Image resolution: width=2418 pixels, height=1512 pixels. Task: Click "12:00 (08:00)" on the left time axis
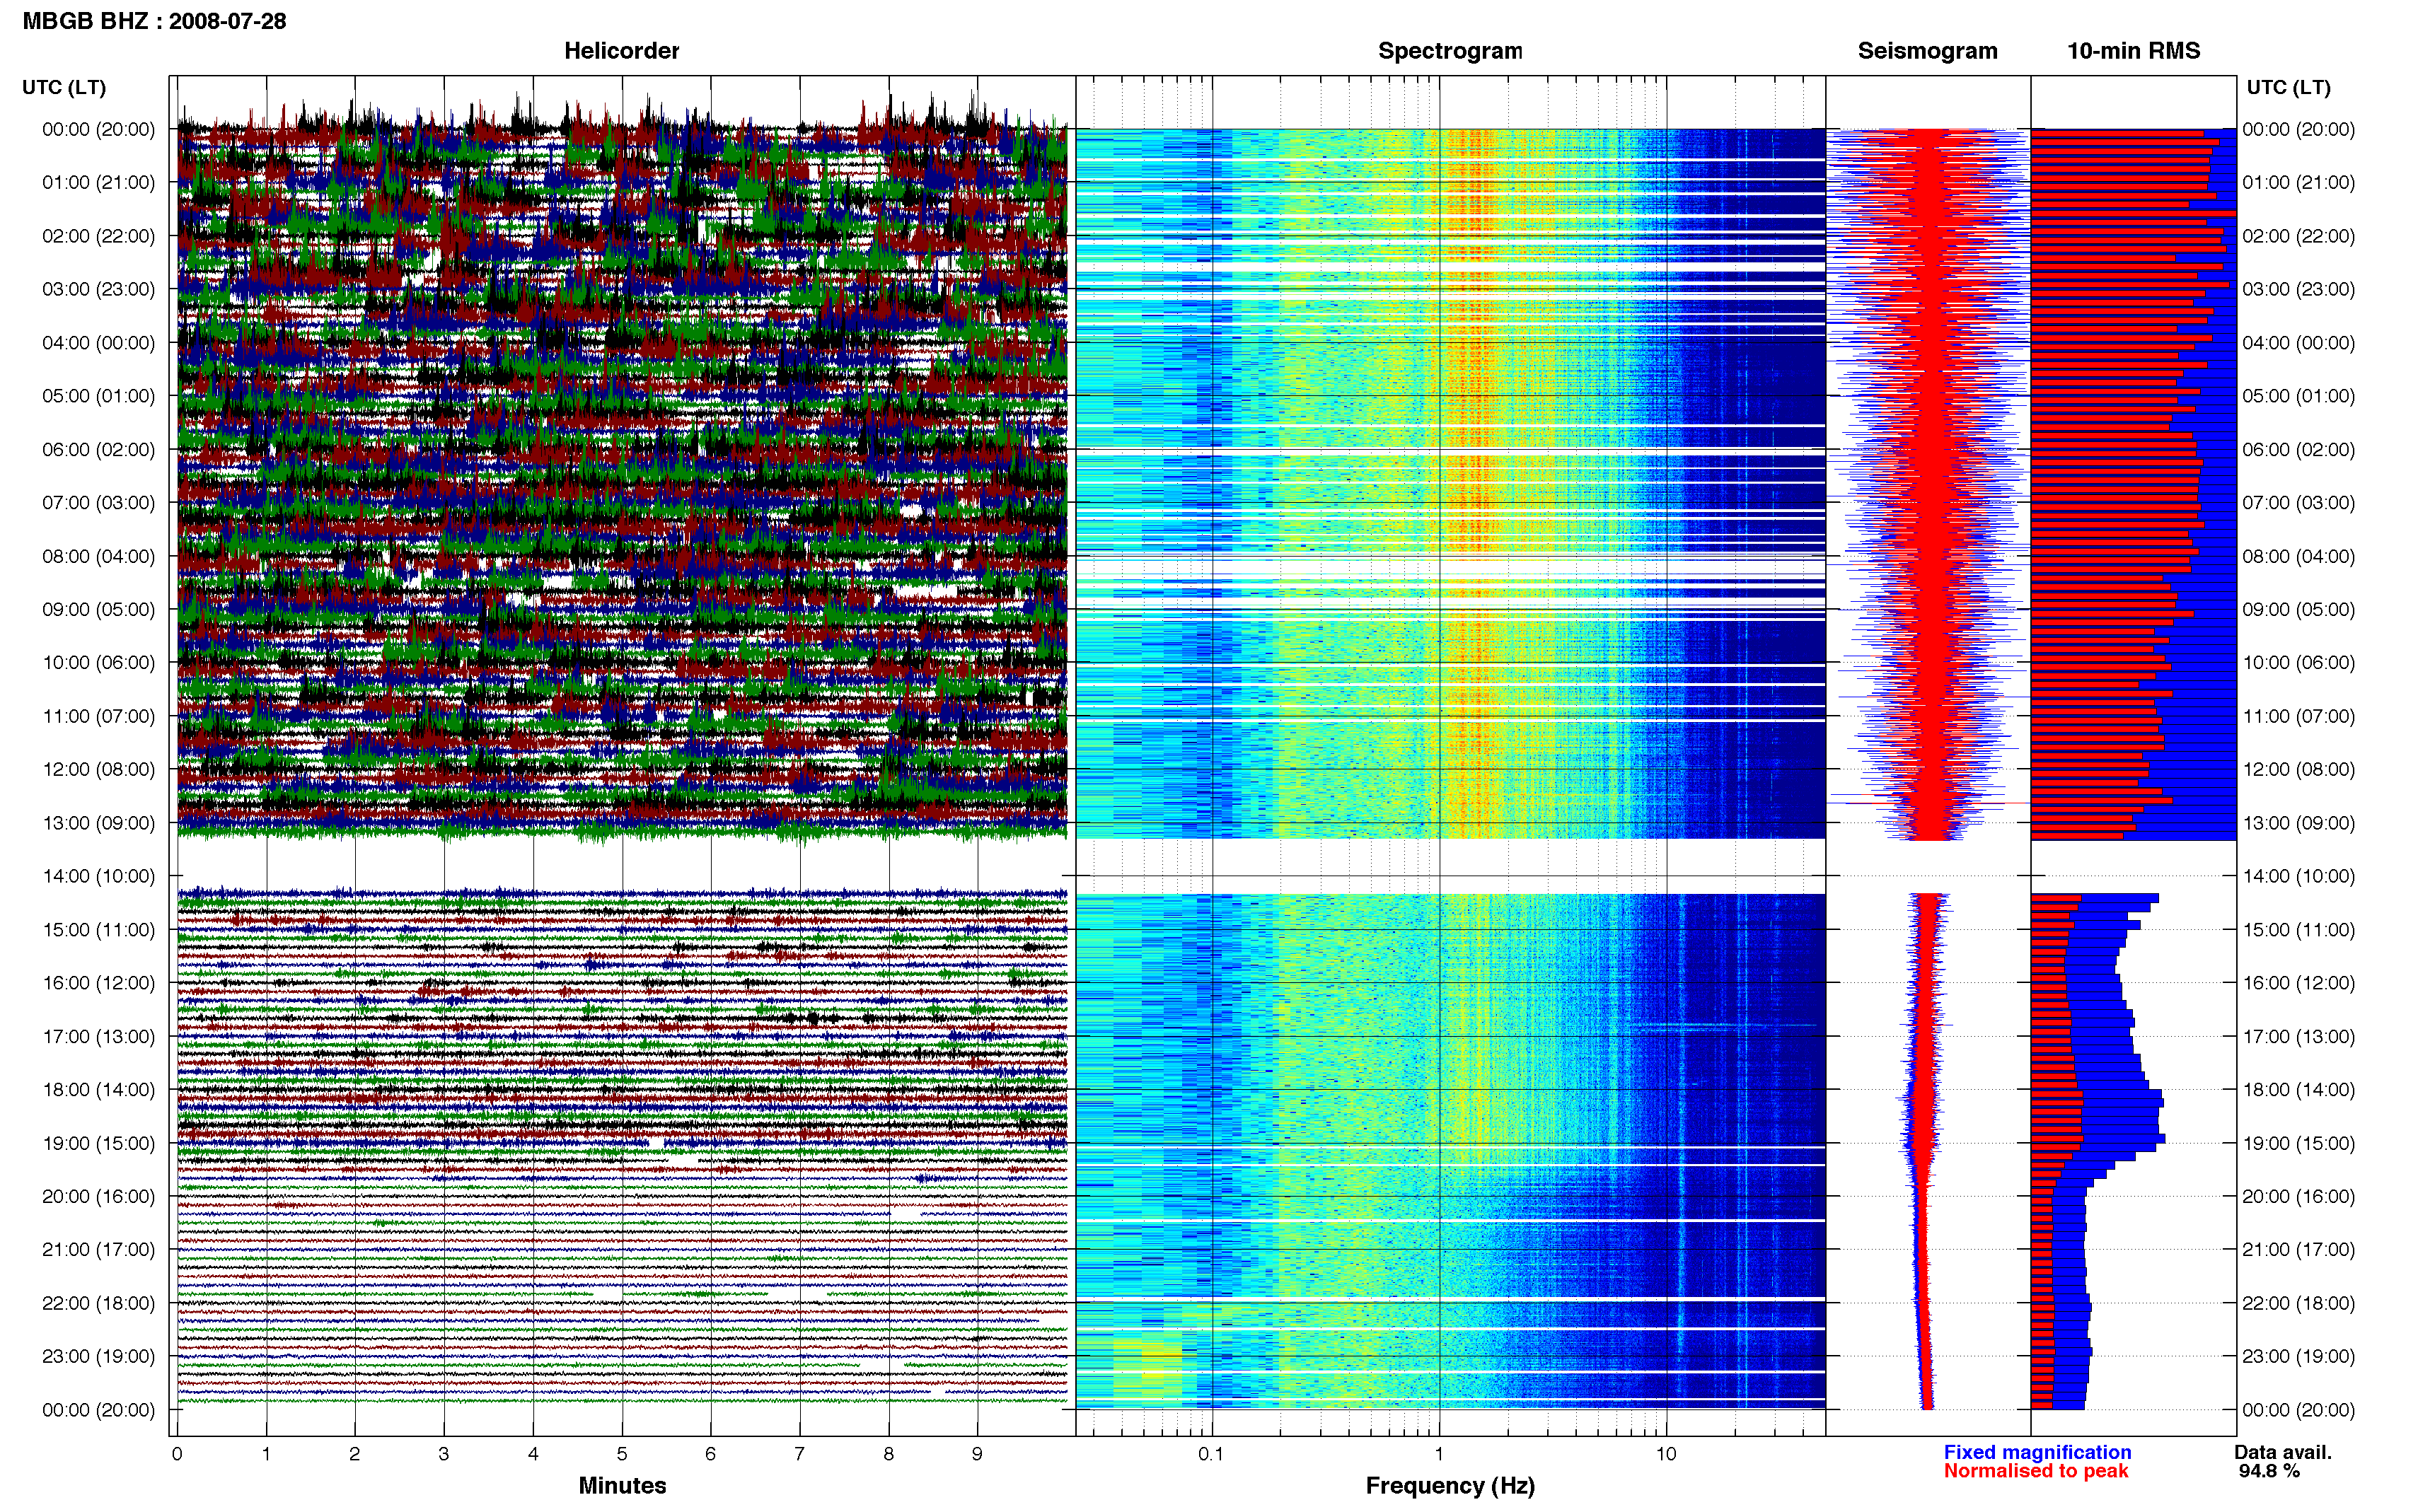click(x=99, y=770)
